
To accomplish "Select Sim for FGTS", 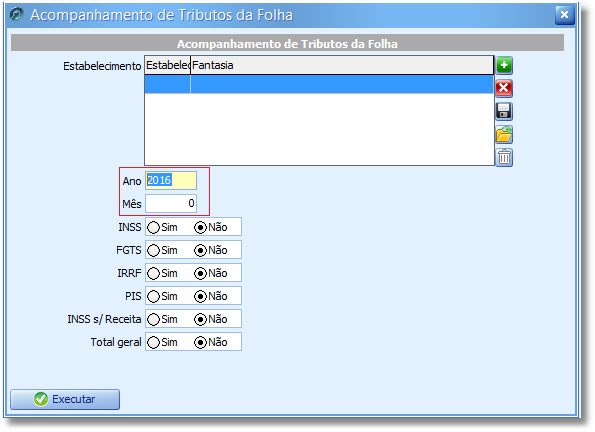I will point(153,251).
